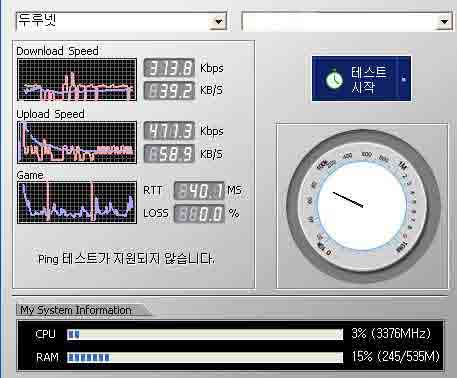Click the RTT milliseconds readout

point(199,191)
